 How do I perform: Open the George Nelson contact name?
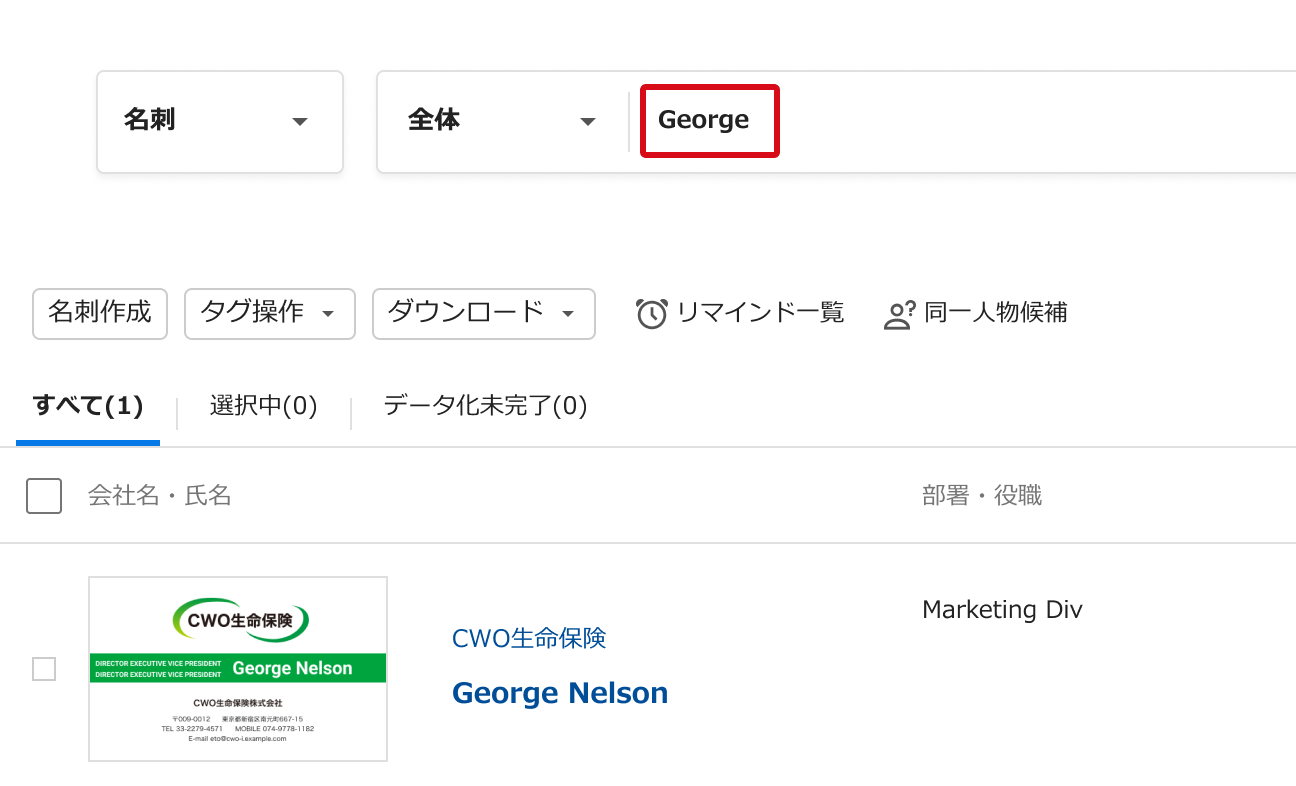click(560, 693)
